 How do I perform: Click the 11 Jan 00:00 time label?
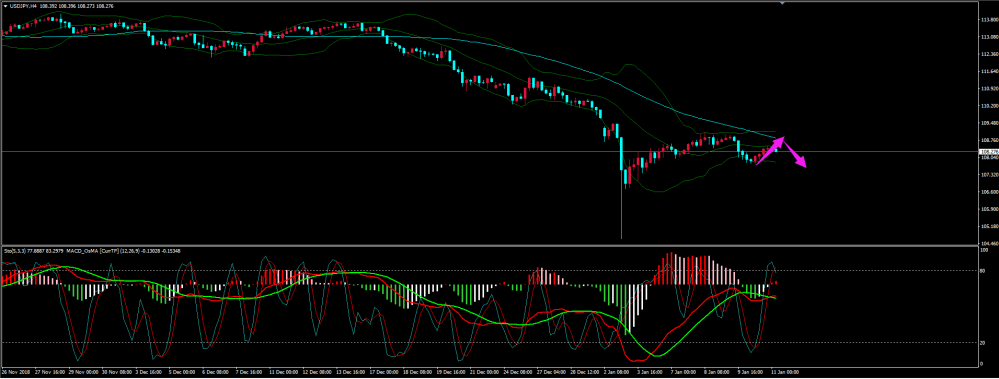[x=785, y=371]
